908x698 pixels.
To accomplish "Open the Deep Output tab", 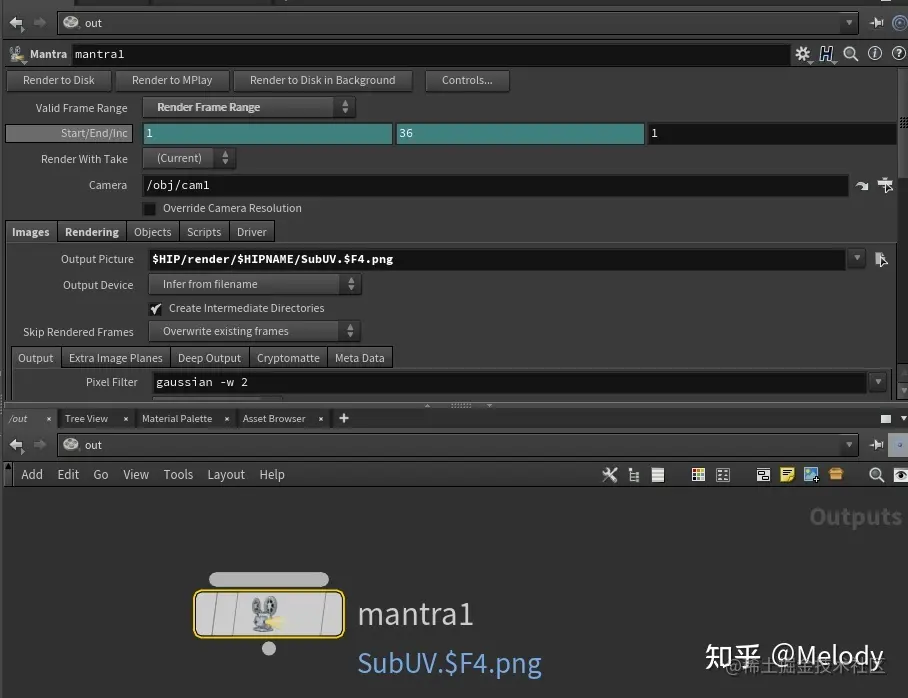I will 209,358.
